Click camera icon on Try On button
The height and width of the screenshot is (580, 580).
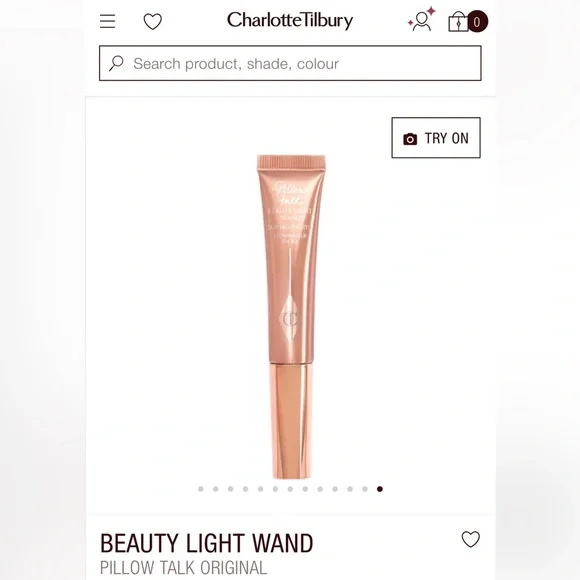(410, 139)
